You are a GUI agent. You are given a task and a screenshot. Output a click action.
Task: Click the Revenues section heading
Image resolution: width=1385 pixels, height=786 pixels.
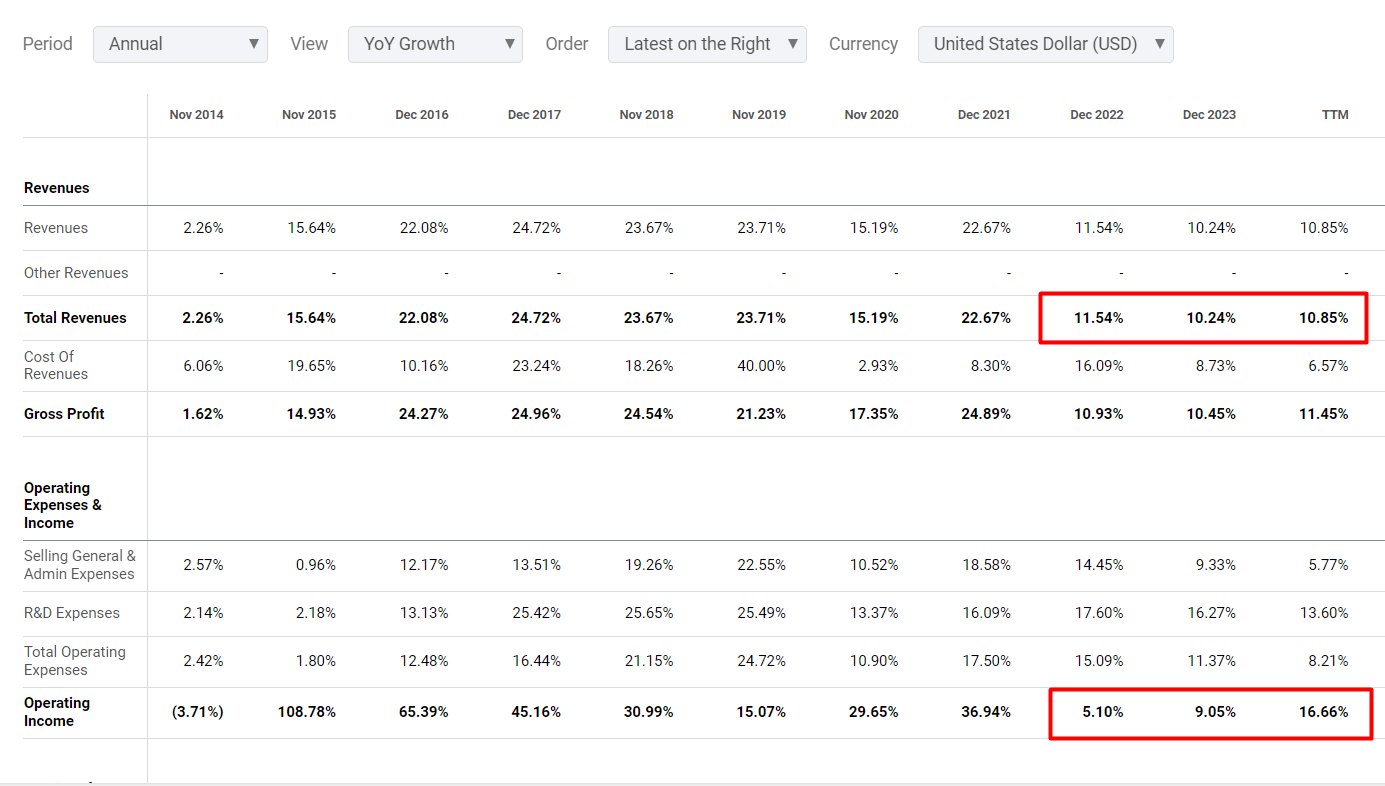(x=57, y=188)
